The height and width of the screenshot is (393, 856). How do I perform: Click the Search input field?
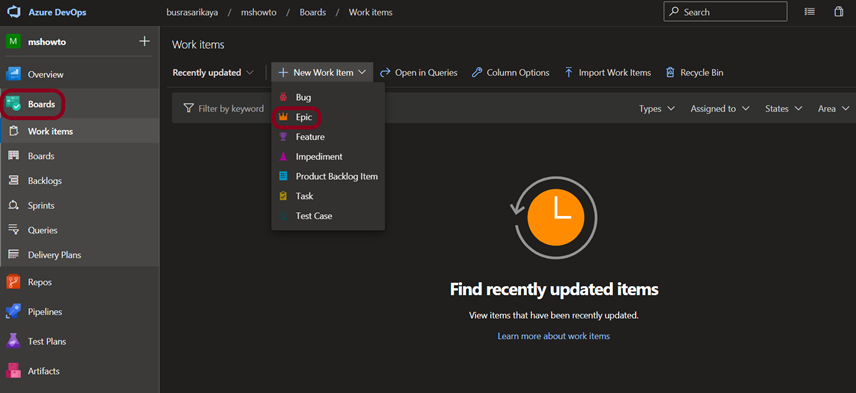tap(726, 11)
